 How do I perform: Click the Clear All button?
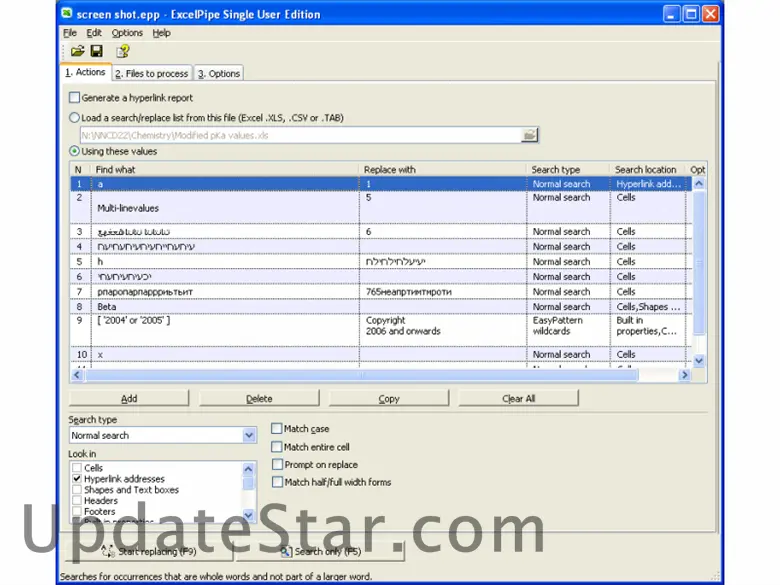coord(518,398)
